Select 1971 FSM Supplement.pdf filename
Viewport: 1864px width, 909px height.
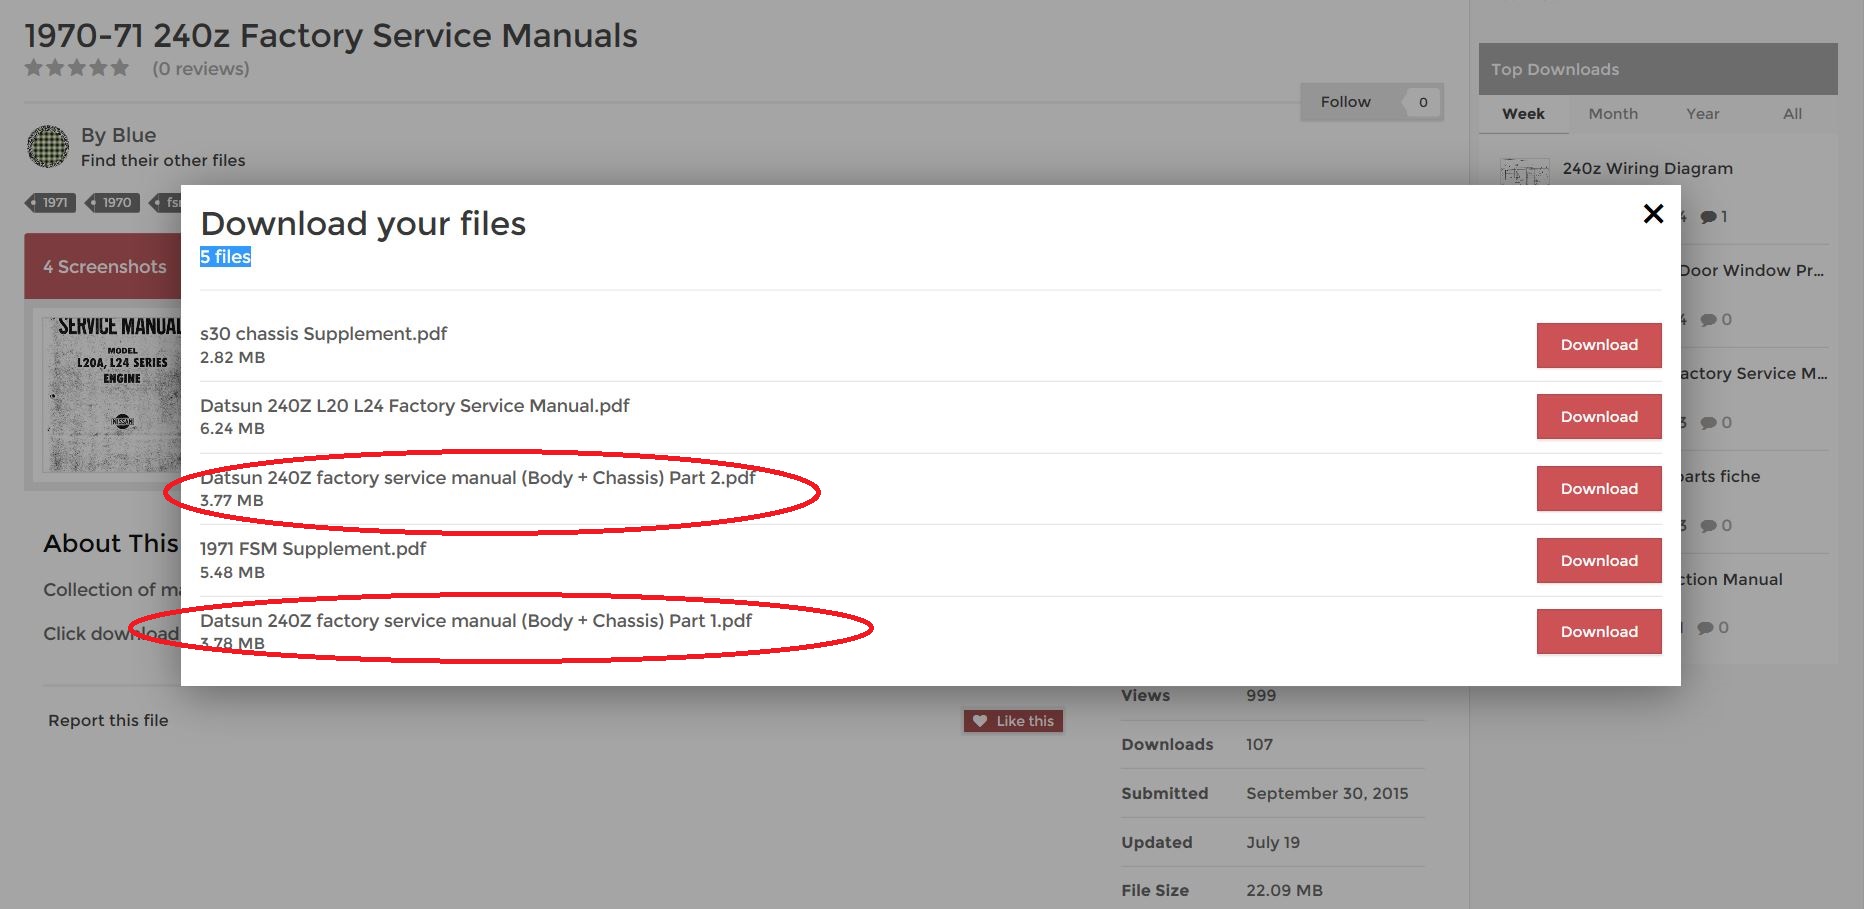pyautogui.click(x=313, y=549)
